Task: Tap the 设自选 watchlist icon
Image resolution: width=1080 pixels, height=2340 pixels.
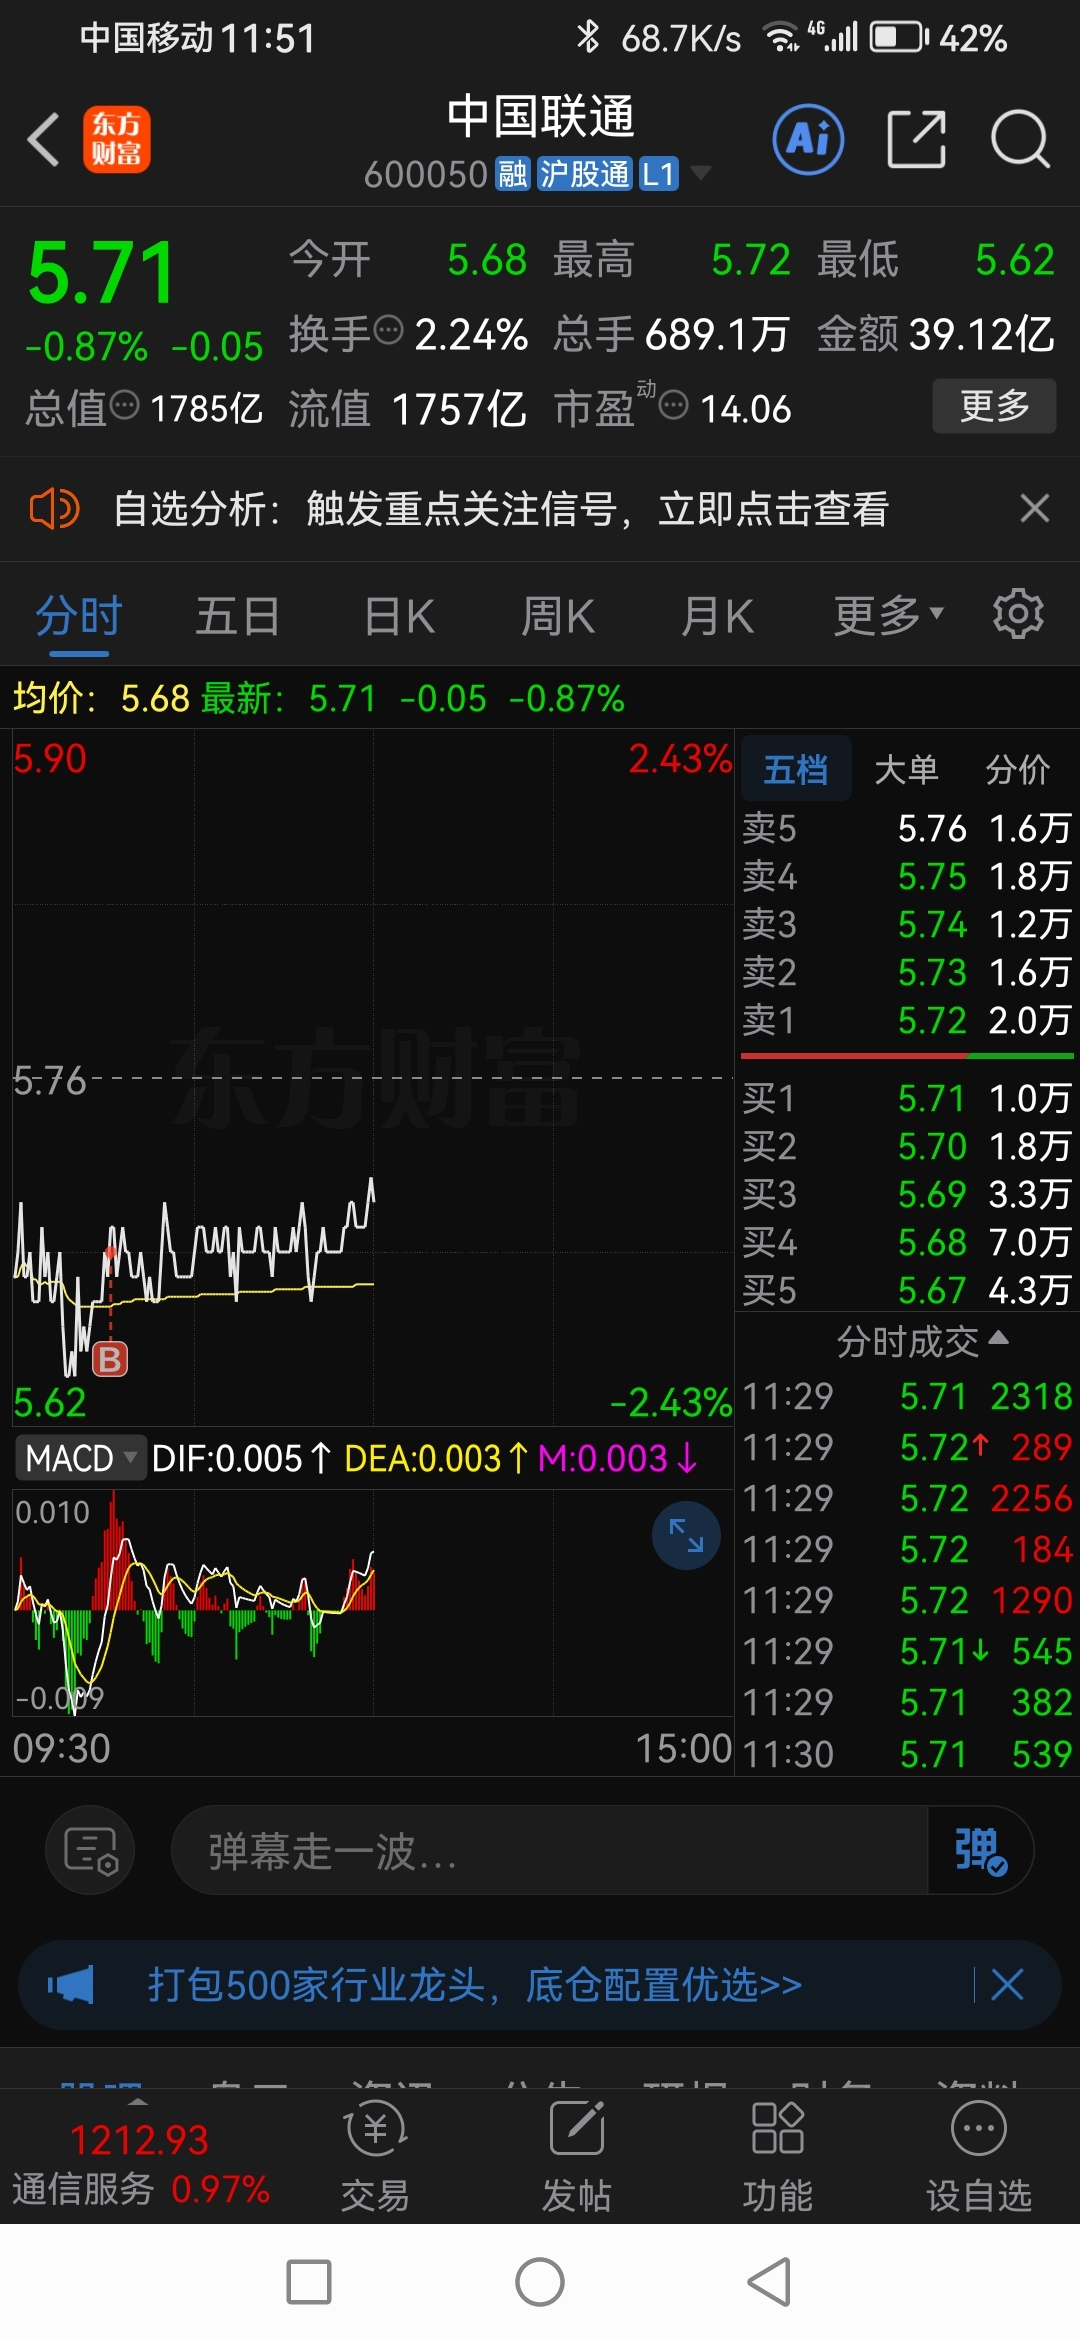Action: 978,2154
